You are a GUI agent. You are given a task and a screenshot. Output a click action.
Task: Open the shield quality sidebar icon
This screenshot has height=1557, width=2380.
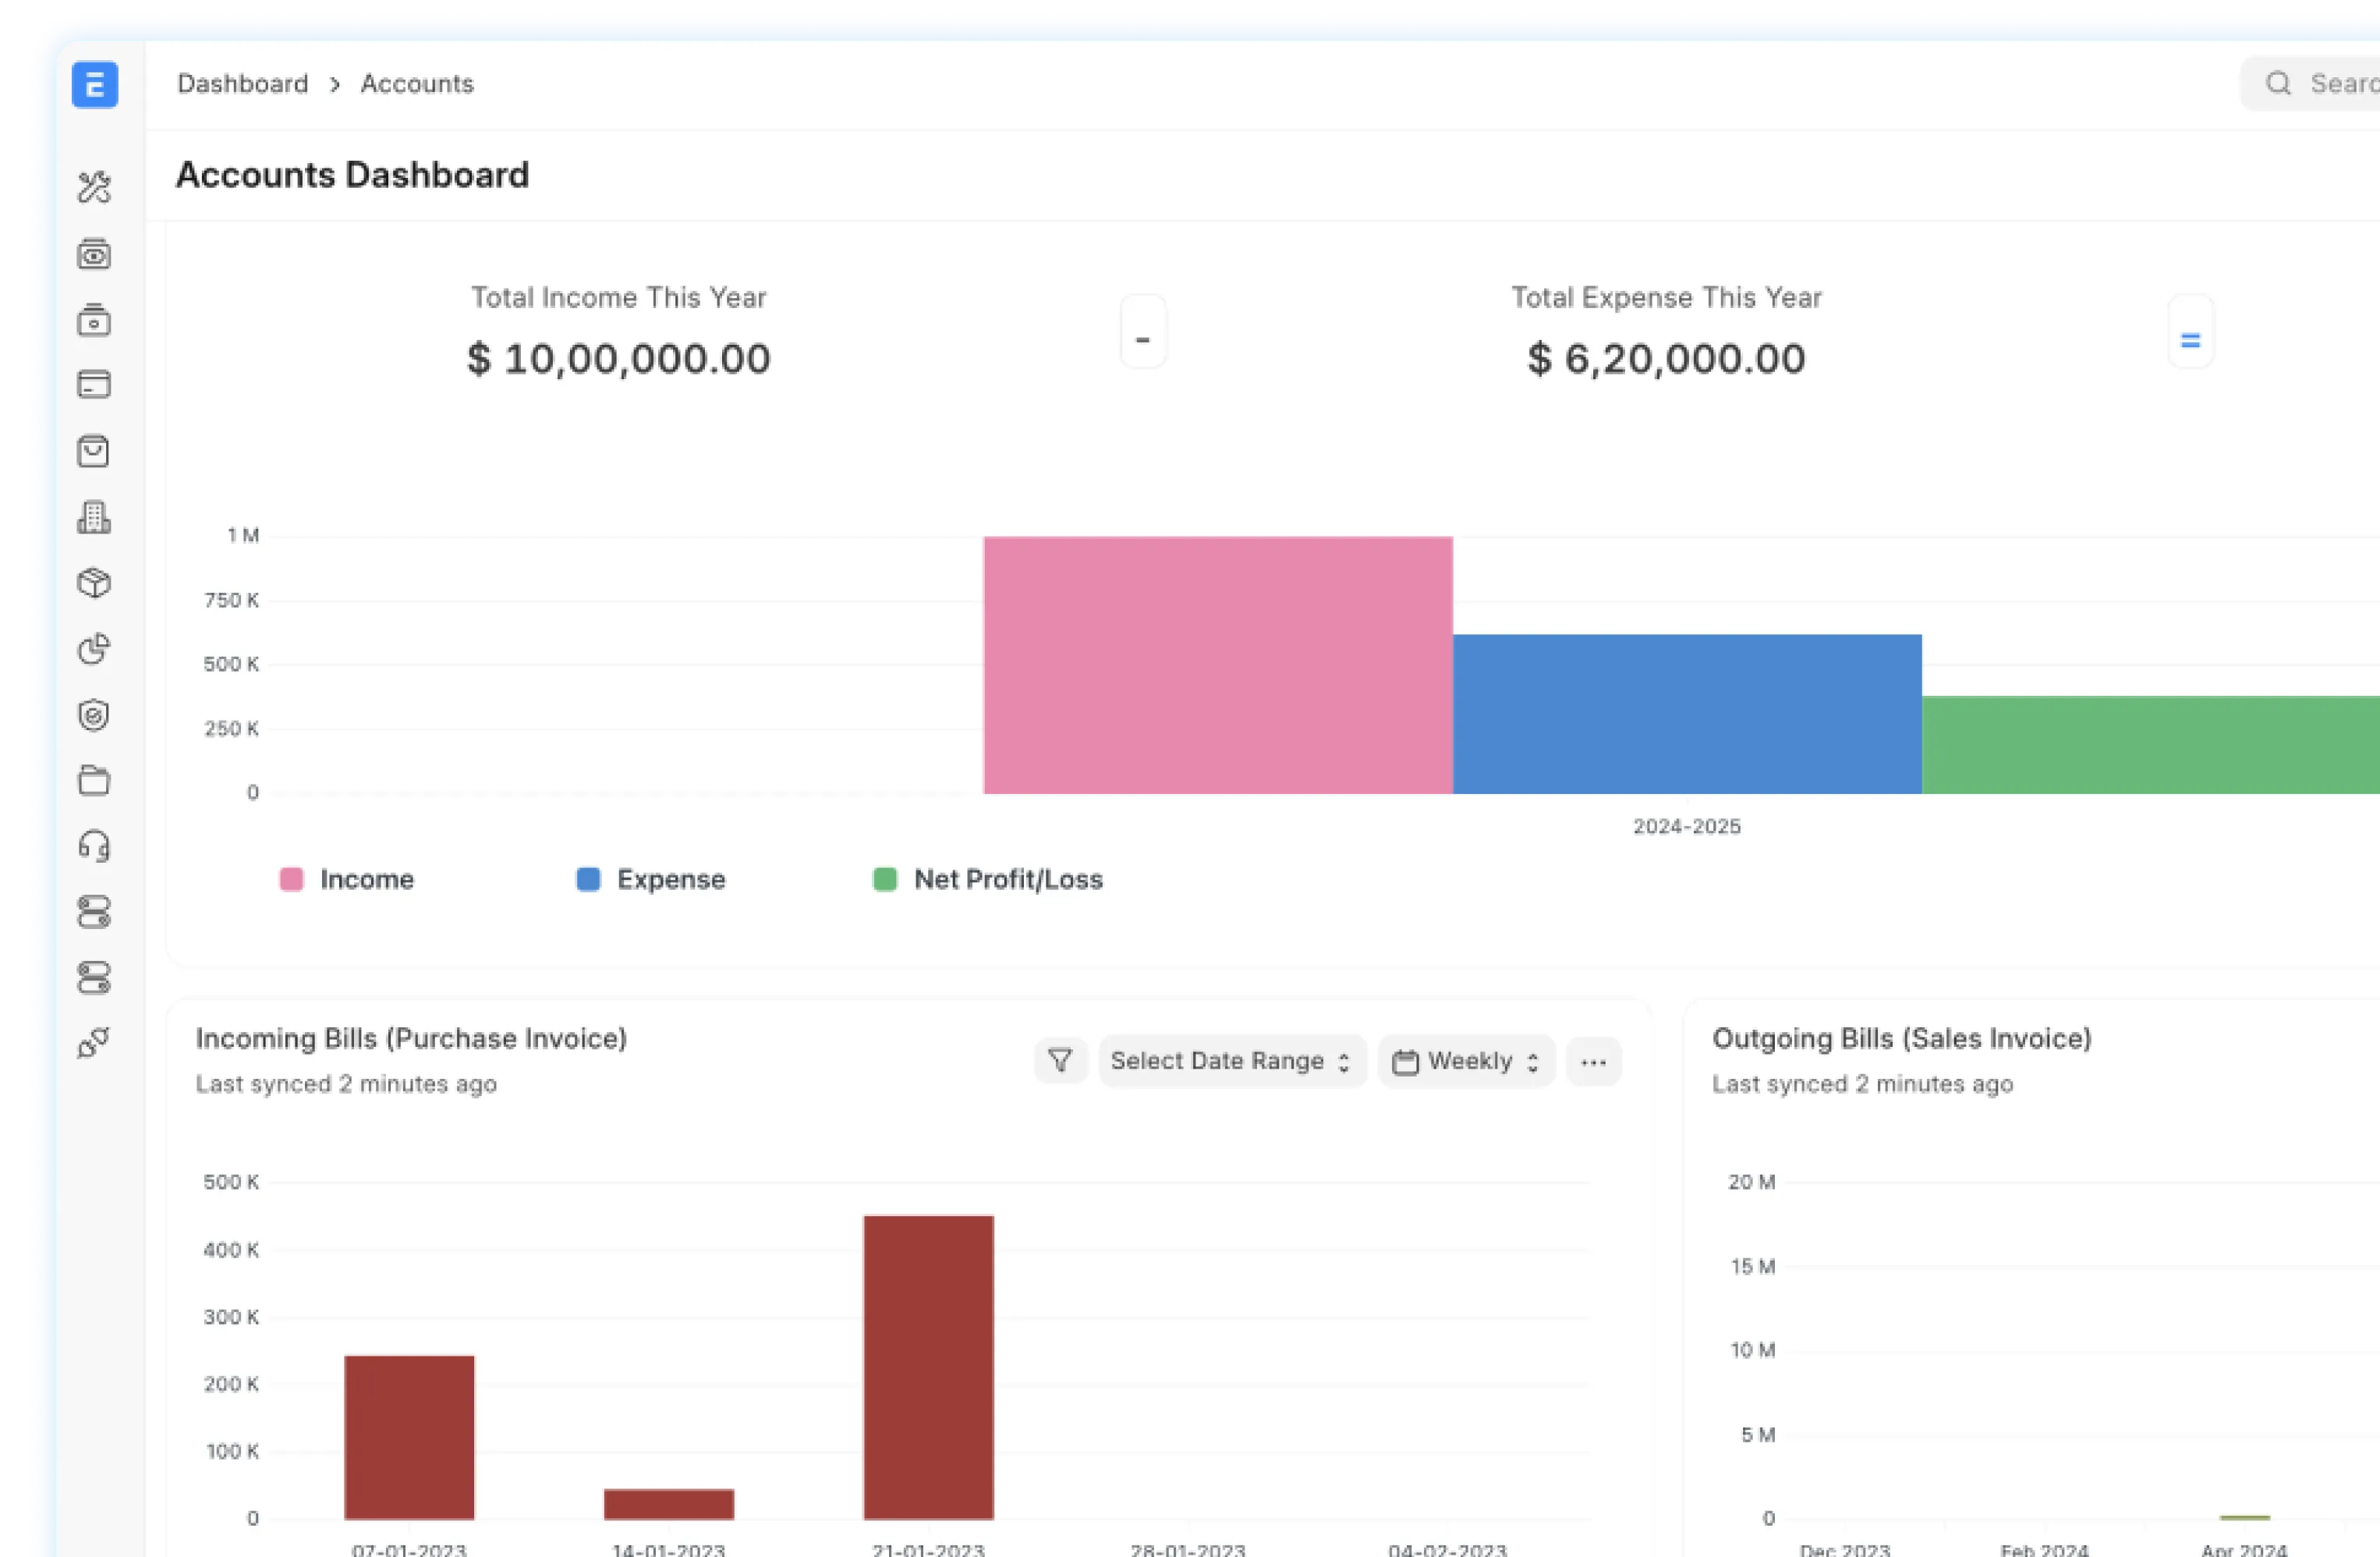tap(94, 715)
